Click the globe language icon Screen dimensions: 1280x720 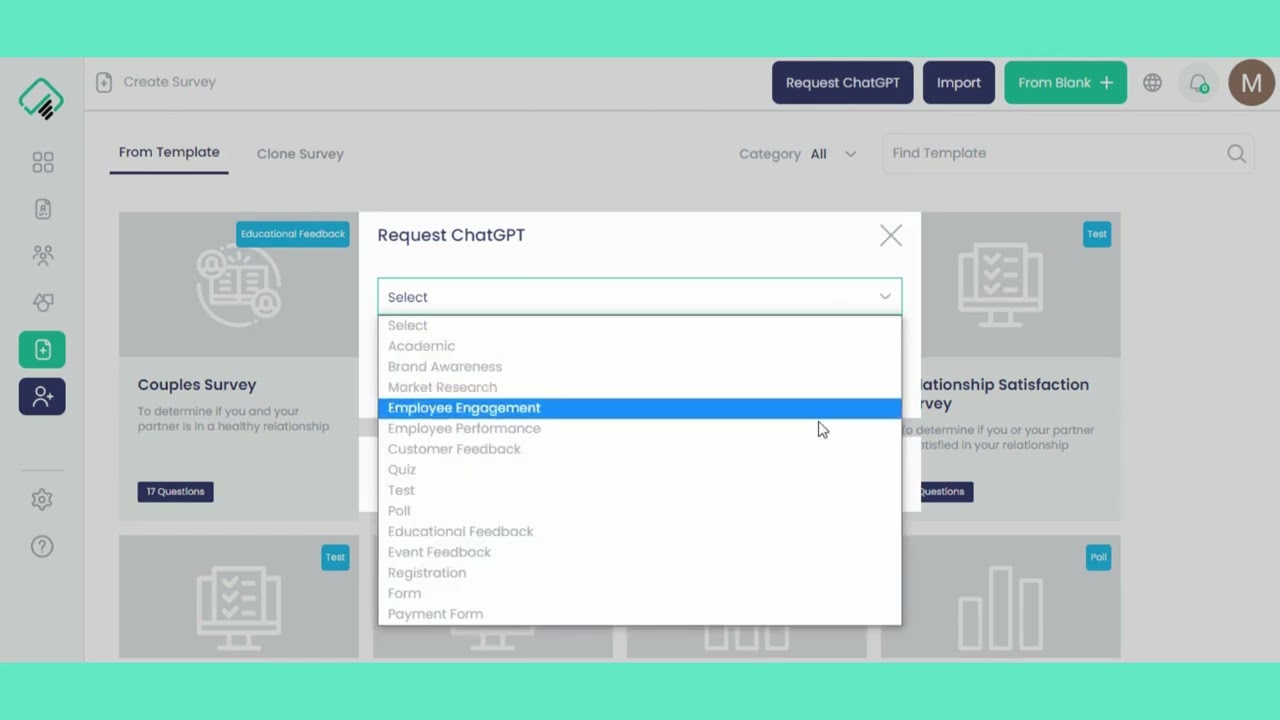(x=1153, y=83)
